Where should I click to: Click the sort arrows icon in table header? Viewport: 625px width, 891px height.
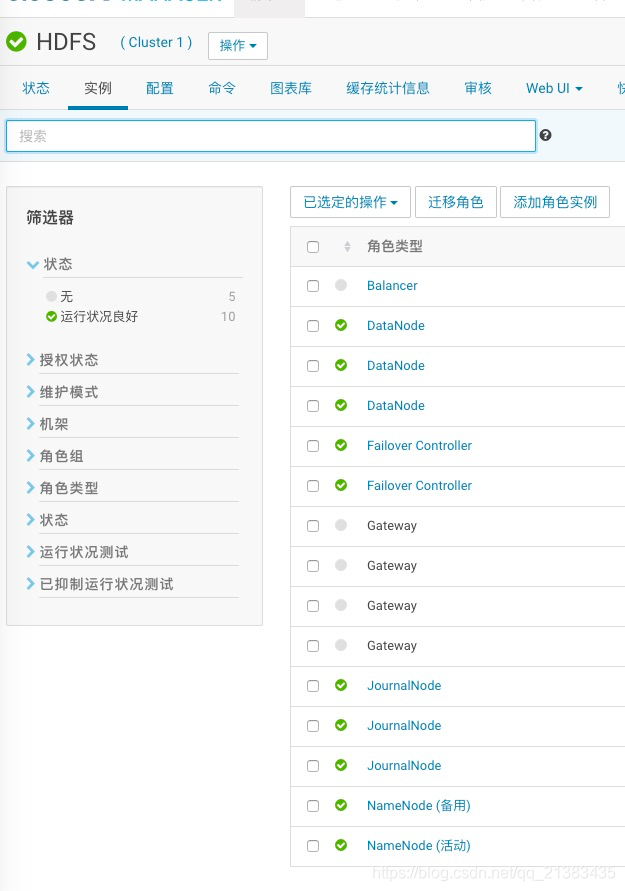(x=347, y=247)
